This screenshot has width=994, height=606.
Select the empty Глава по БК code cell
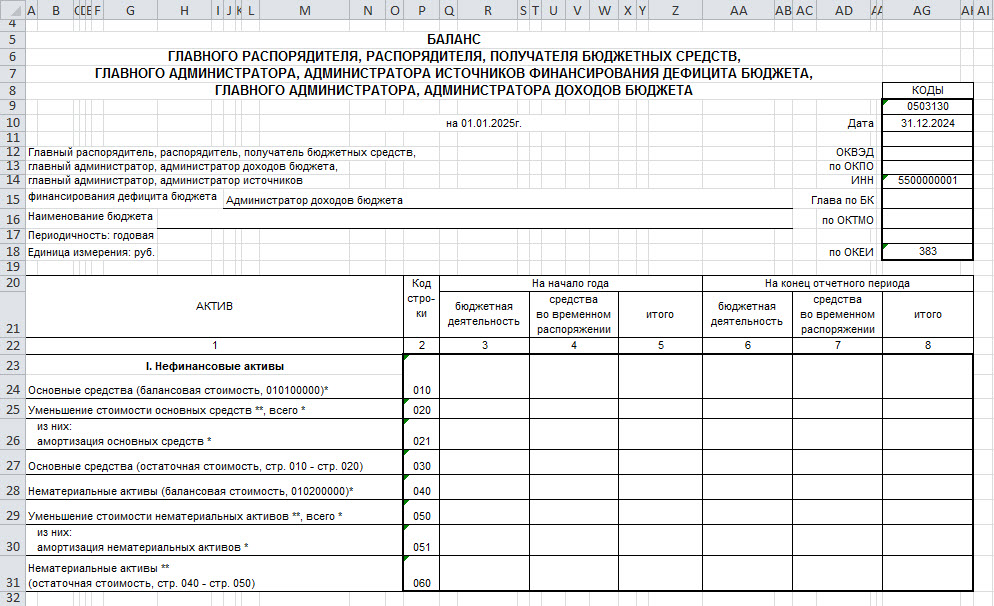click(x=927, y=199)
